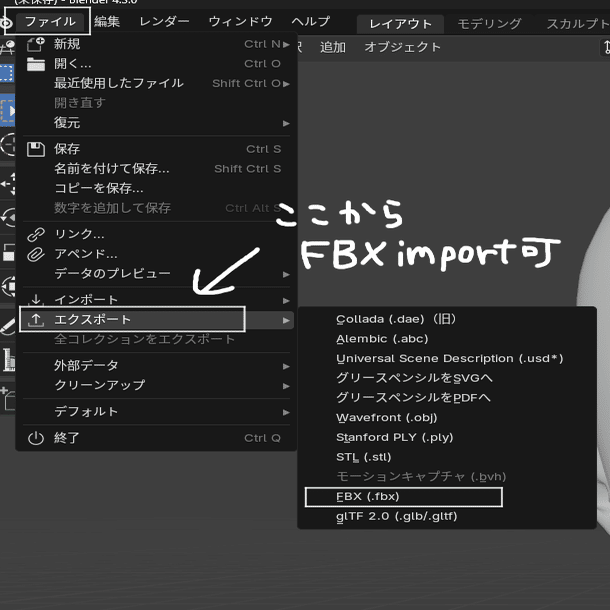
Task: Export as STL (.stl)
Action: point(447,457)
